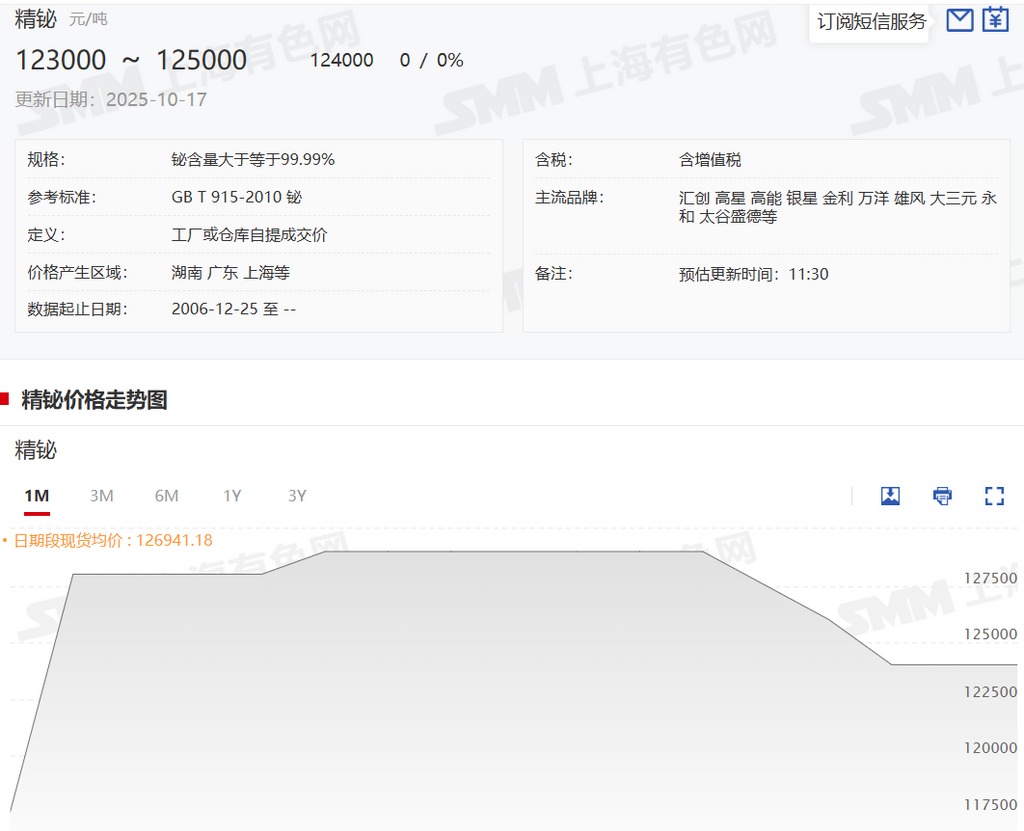
Task: Expand chart to fullscreen view
Action: coord(994,496)
